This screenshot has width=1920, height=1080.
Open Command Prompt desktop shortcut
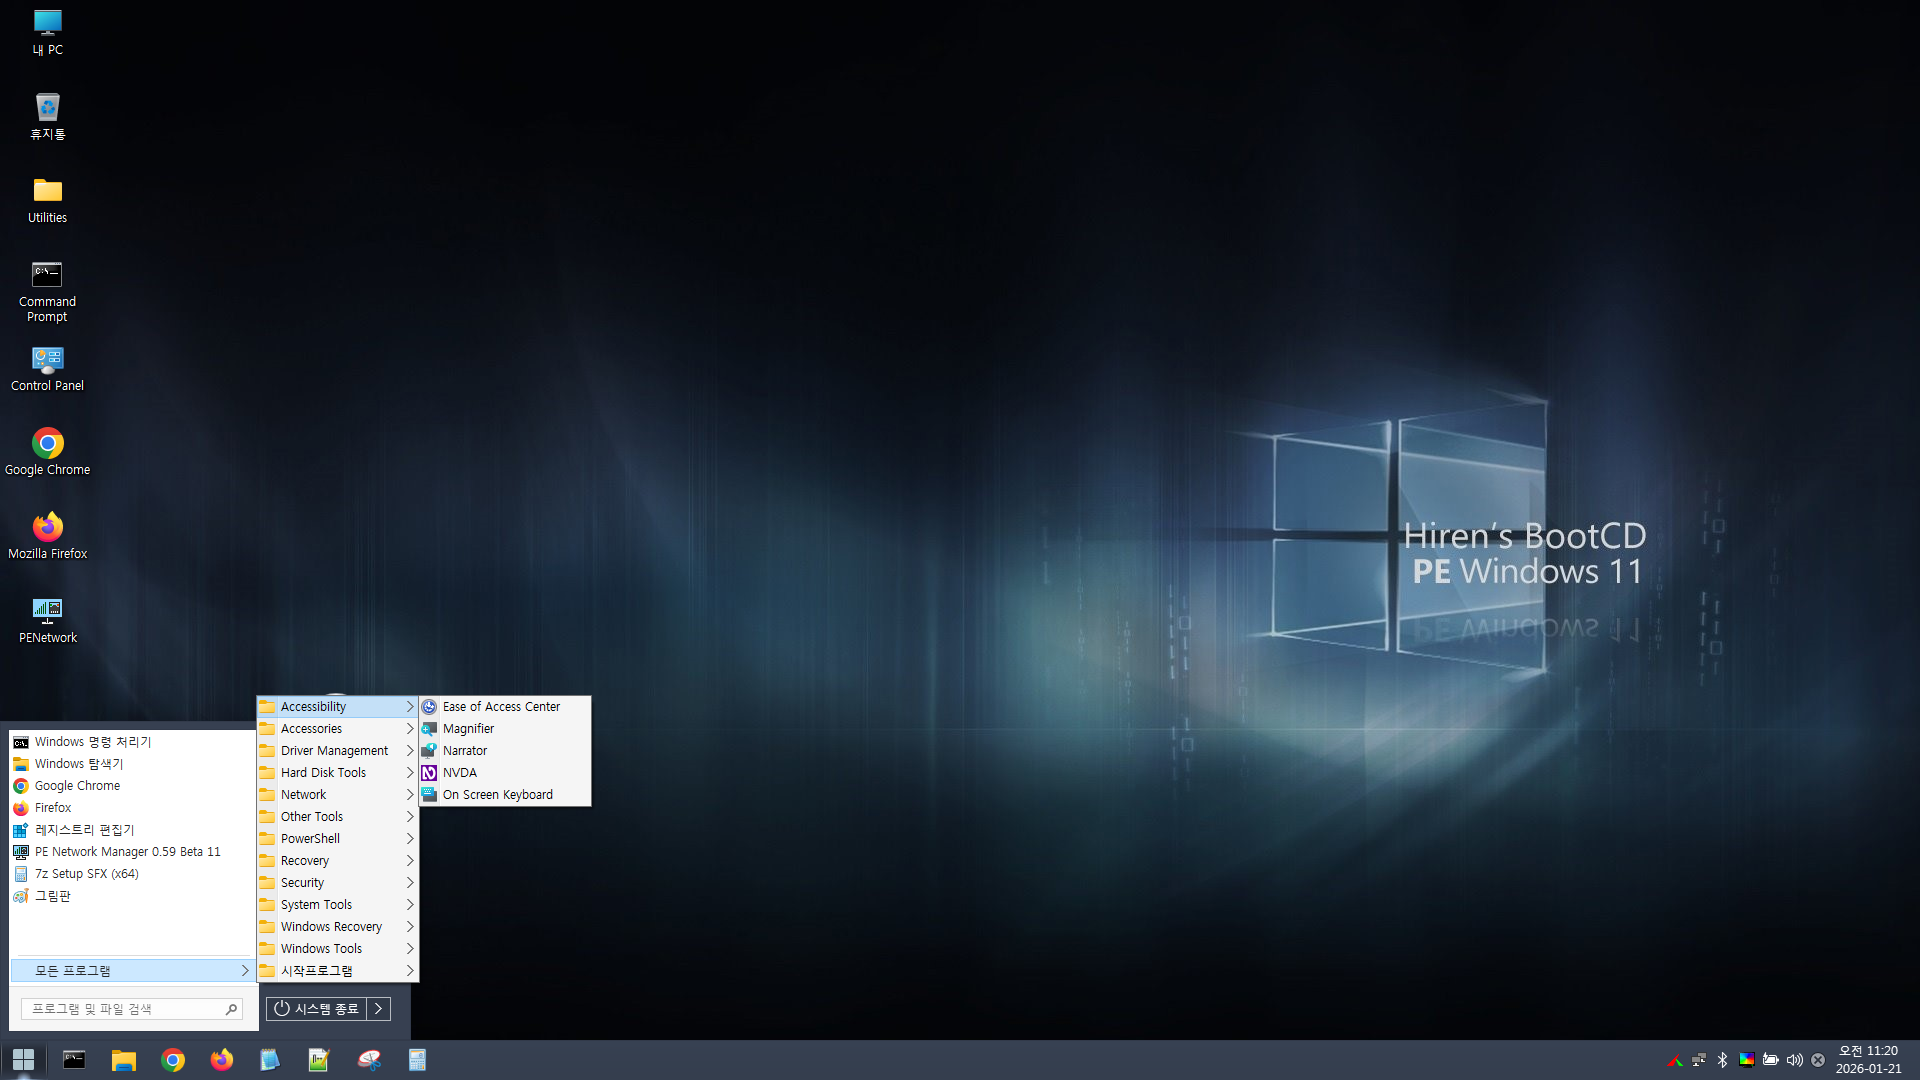(47, 291)
